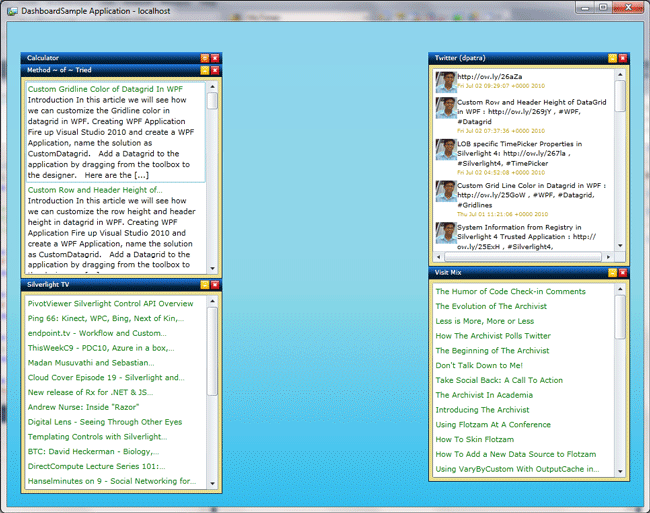Screen dimensions: 650x513
Task: Open Hanselminutes on 9 - Social Networking item
Action: click(x=112, y=481)
